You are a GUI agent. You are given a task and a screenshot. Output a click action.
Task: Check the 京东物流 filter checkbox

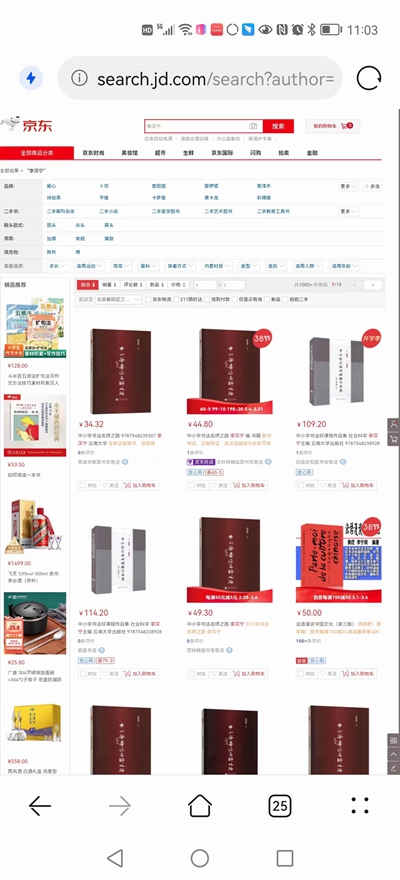point(149,299)
